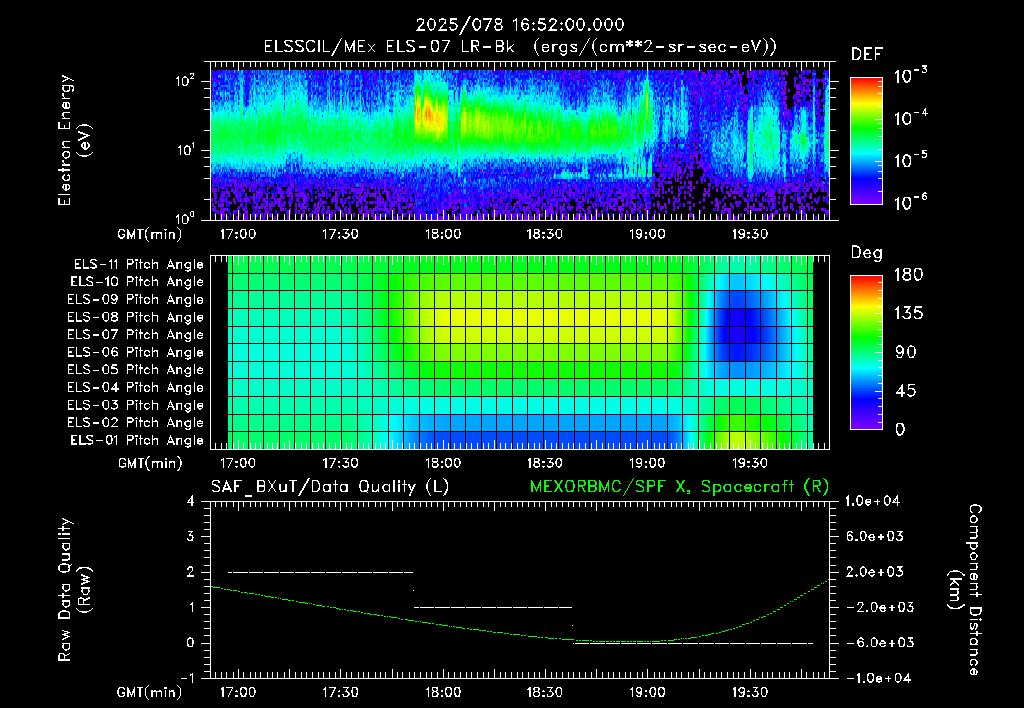
Task: Click the GMT(min) label under pitch angle panel
Action: coord(150,464)
